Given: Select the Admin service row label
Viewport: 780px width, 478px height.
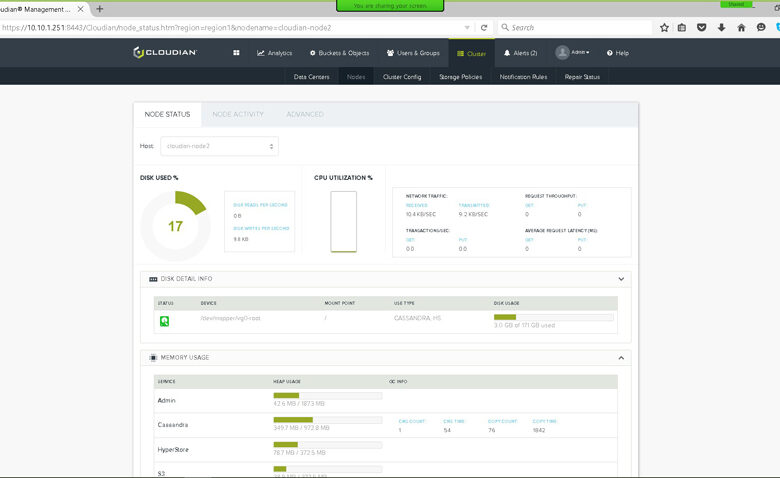Looking at the screenshot, I should pos(166,400).
